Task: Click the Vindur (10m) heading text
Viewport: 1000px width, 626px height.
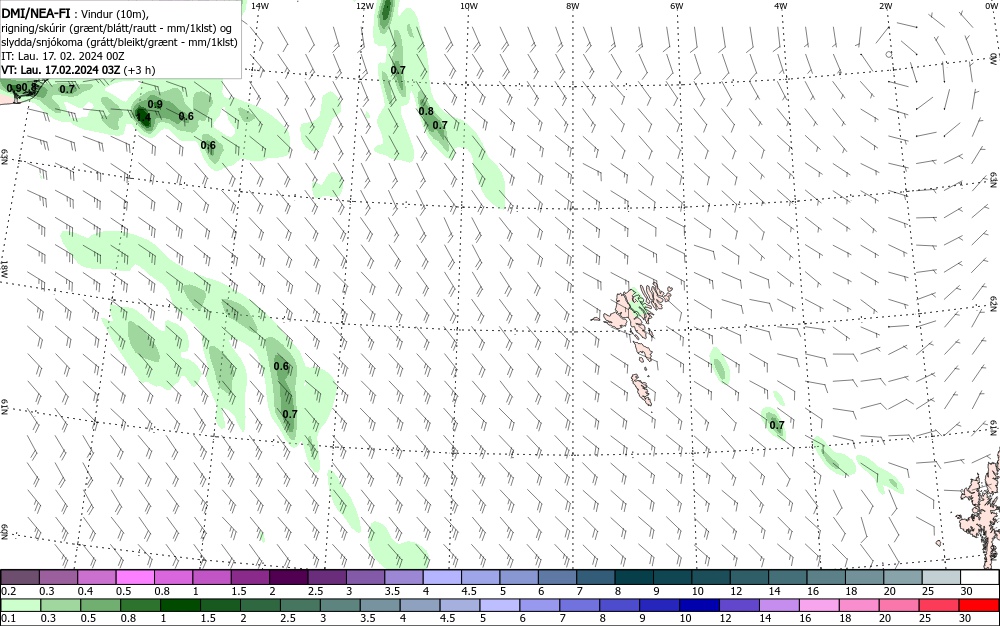Action: [115, 15]
